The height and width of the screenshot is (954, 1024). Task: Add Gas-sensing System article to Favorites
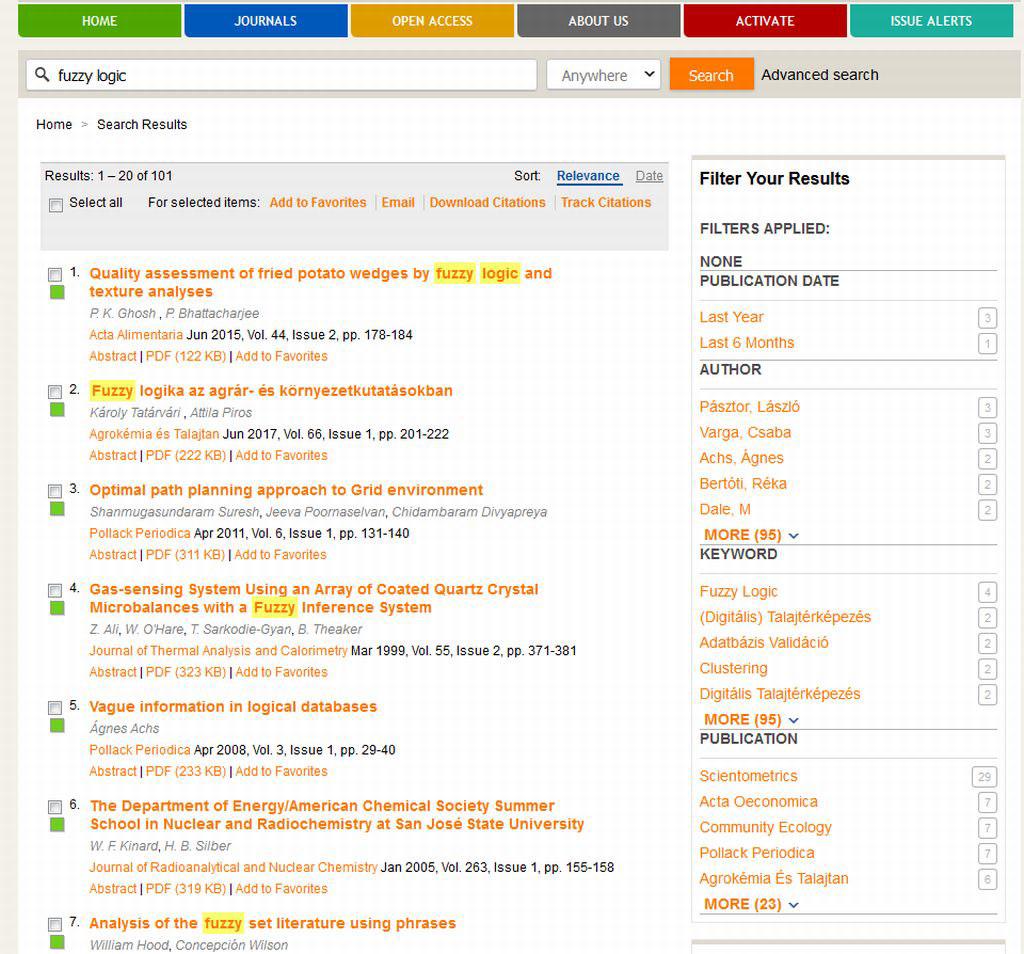(x=281, y=673)
